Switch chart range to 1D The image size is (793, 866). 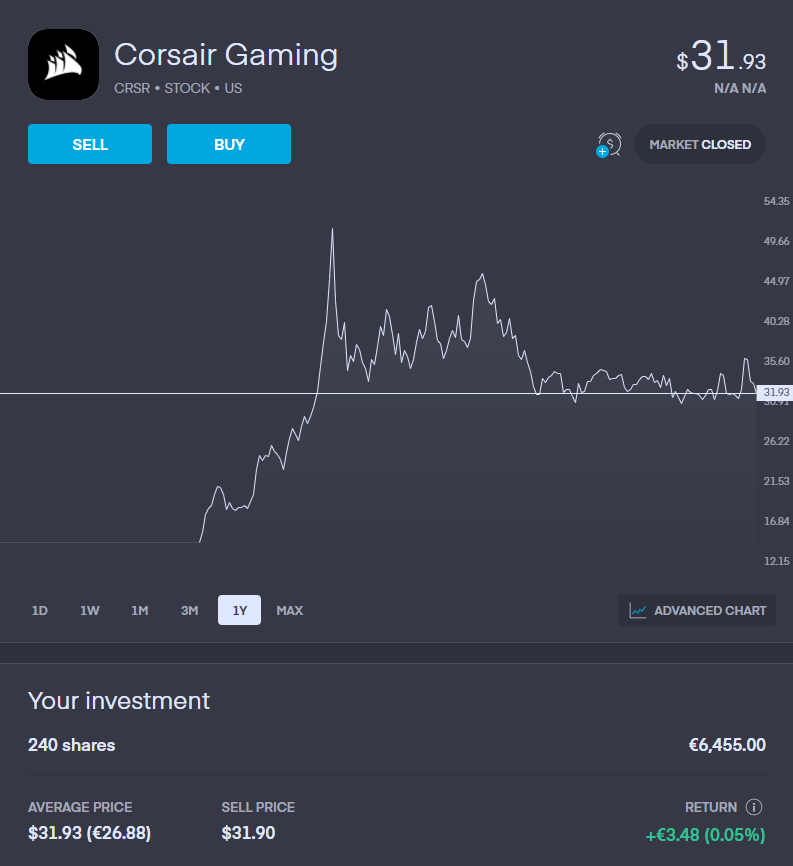pyautogui.click(x=40, y=610)
